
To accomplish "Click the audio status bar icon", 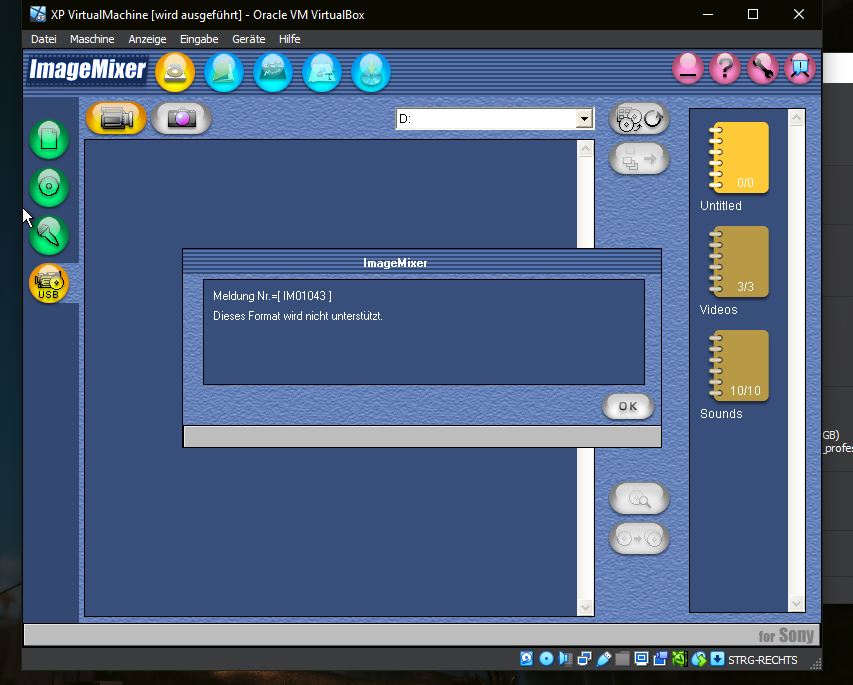I will coord(565,659).
